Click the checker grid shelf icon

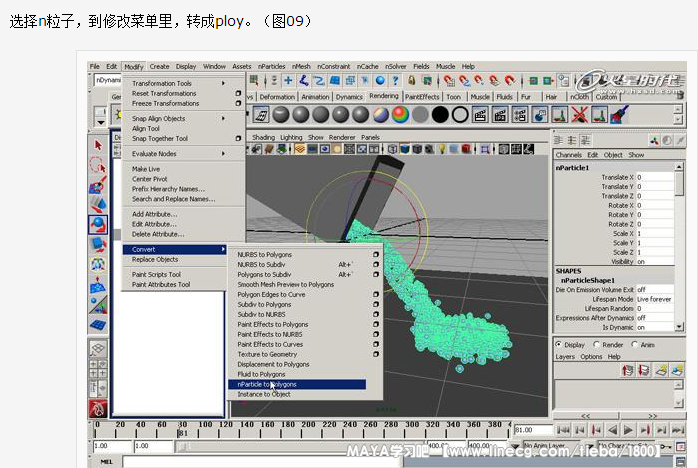click(261, 115)
